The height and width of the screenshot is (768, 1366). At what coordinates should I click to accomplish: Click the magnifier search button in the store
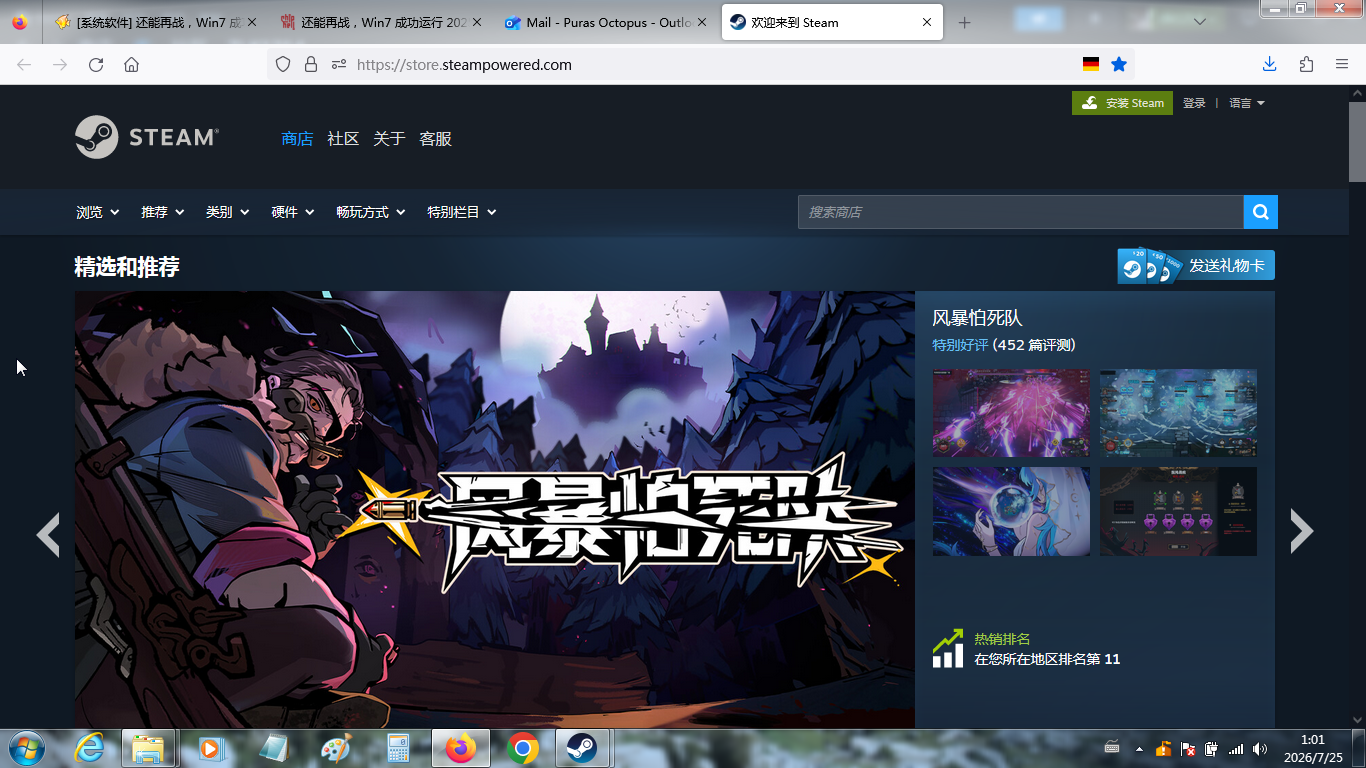coord(1260,212)
